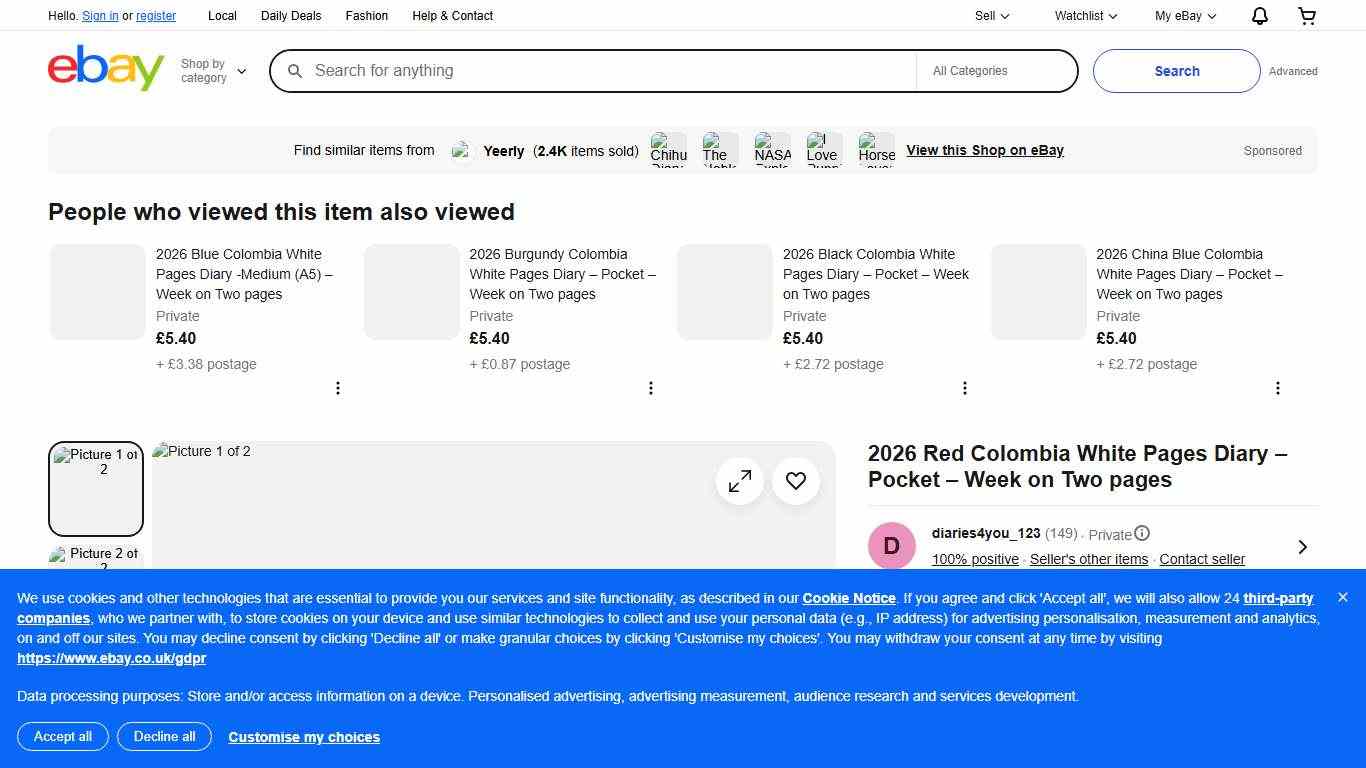Expand the Shop by category dropdown
Screen dimensions: 1366x768
click(x=213, y=71)
